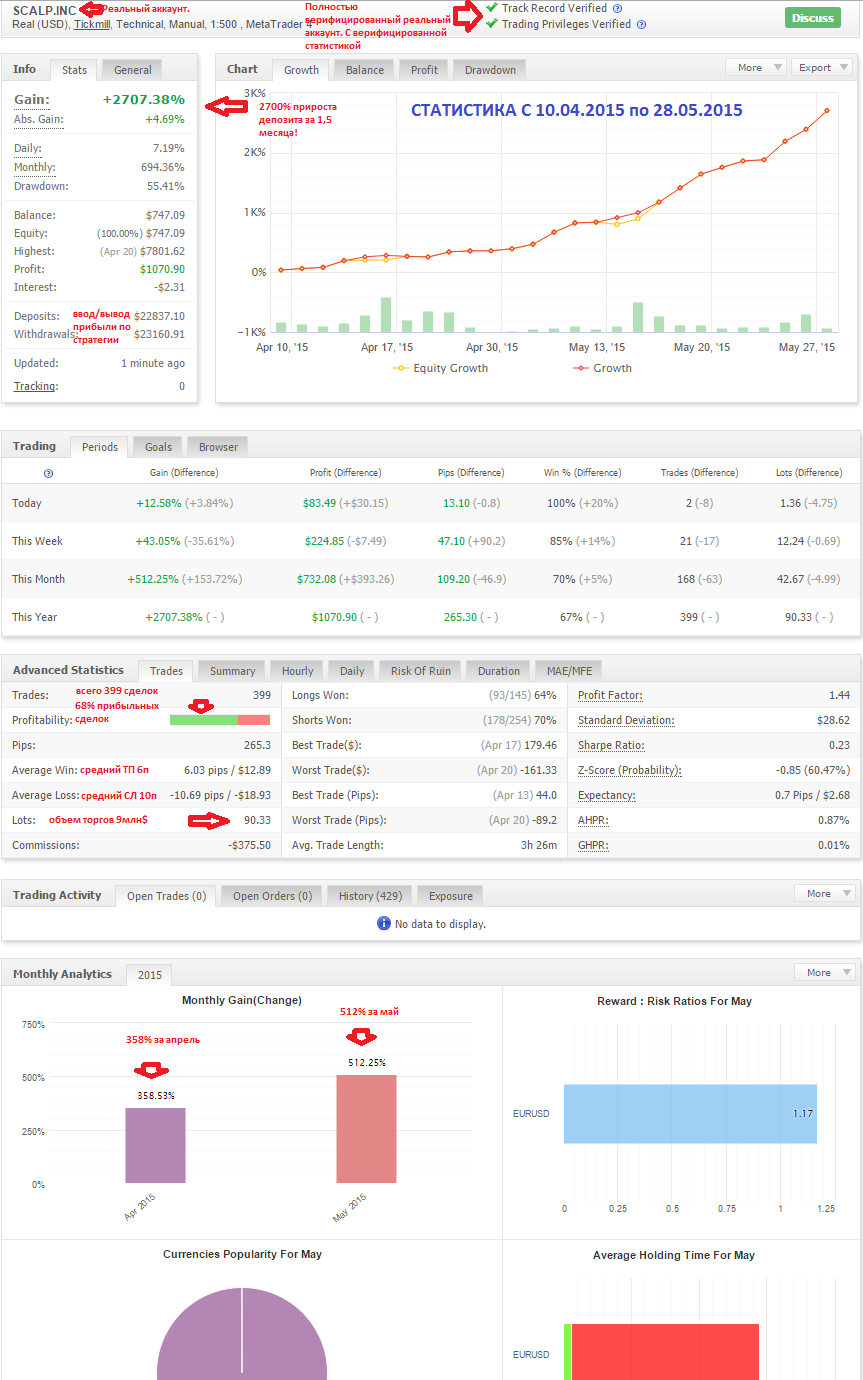Click the SCALP.INC account title
863x1380 pixels.
(45, 10)
